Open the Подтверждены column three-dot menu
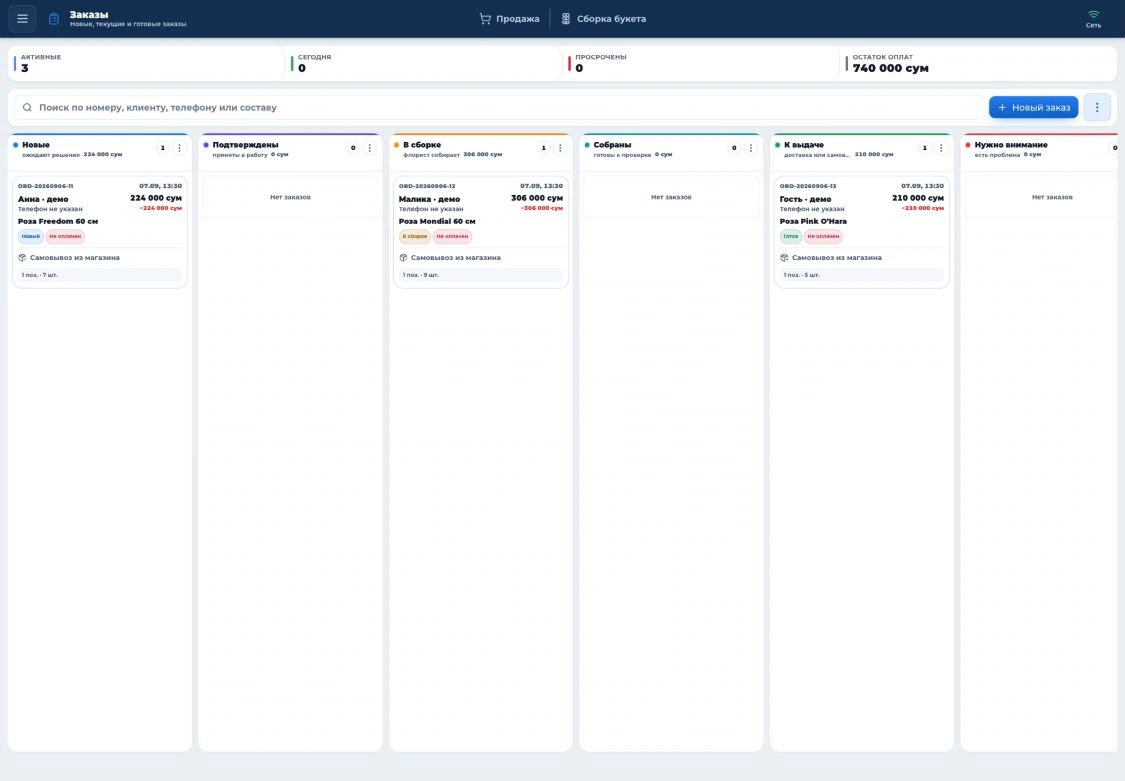The image size is (1125, 781). (369, 148)
